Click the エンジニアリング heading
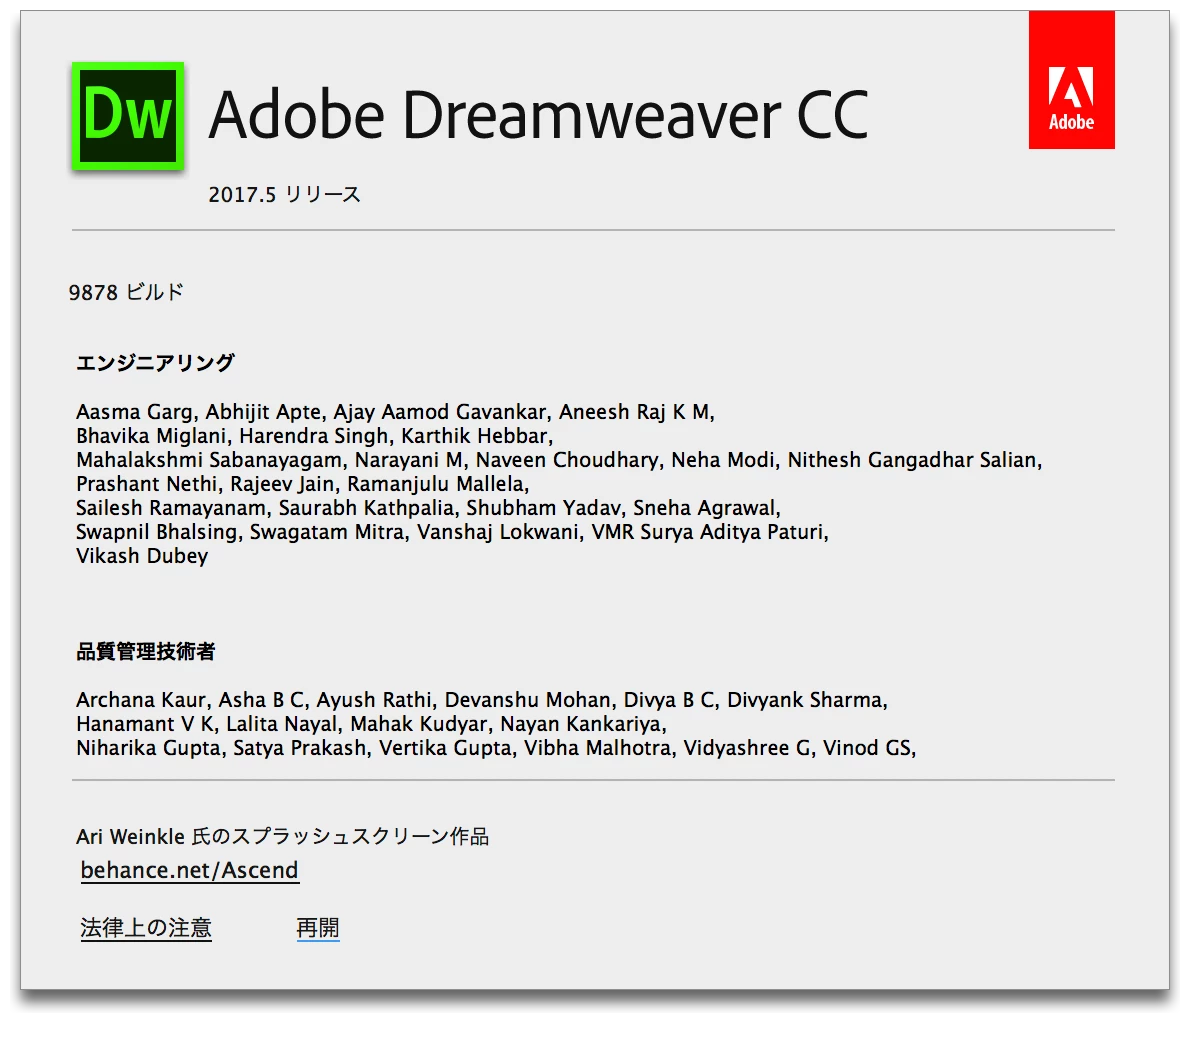The height and width of the screenshot is (1040, 1190). (x=156, y=363)
